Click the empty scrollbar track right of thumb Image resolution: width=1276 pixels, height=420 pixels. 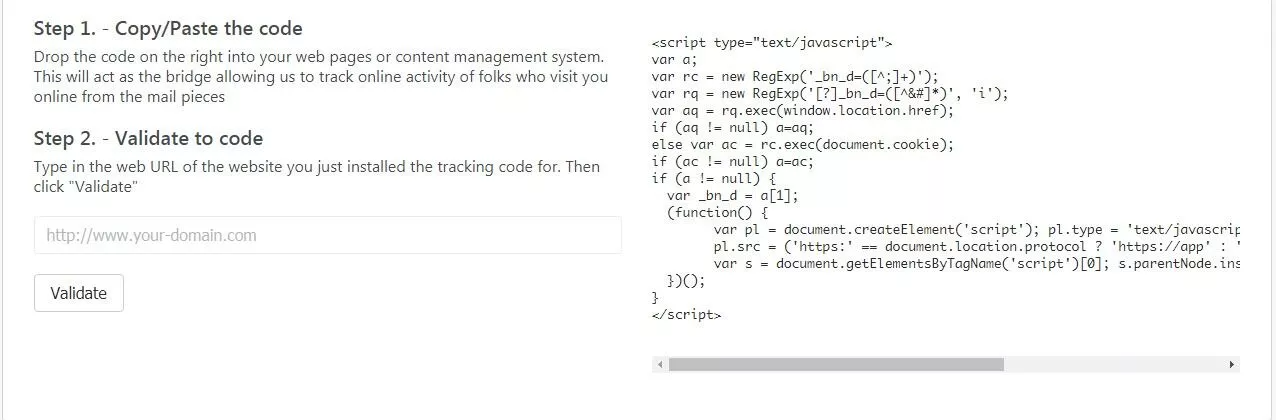pyautogui.click(x=1110, y=365)
